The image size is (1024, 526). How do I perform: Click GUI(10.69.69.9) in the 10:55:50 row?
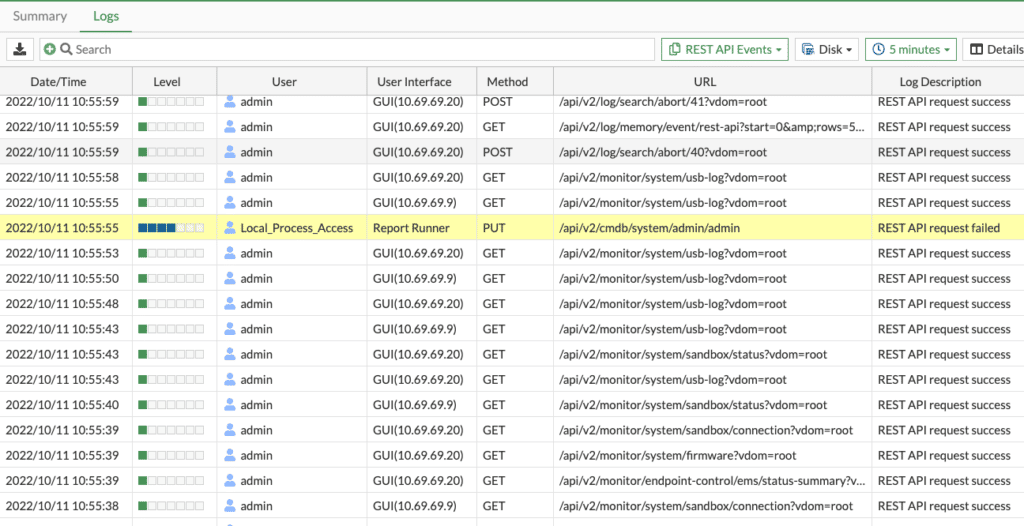coord(415,278)
